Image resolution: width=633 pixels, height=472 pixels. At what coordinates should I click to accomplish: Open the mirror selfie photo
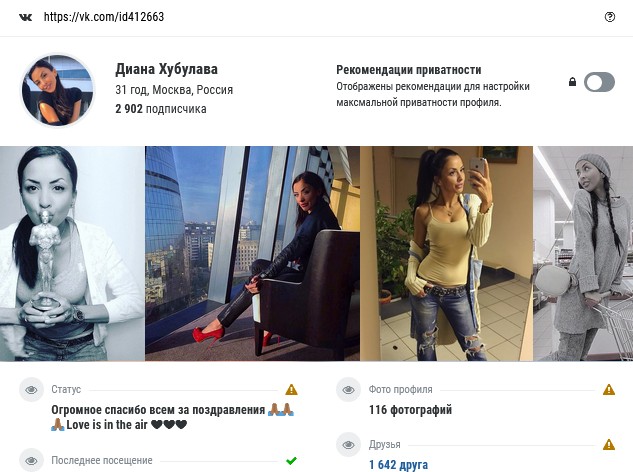446,254
